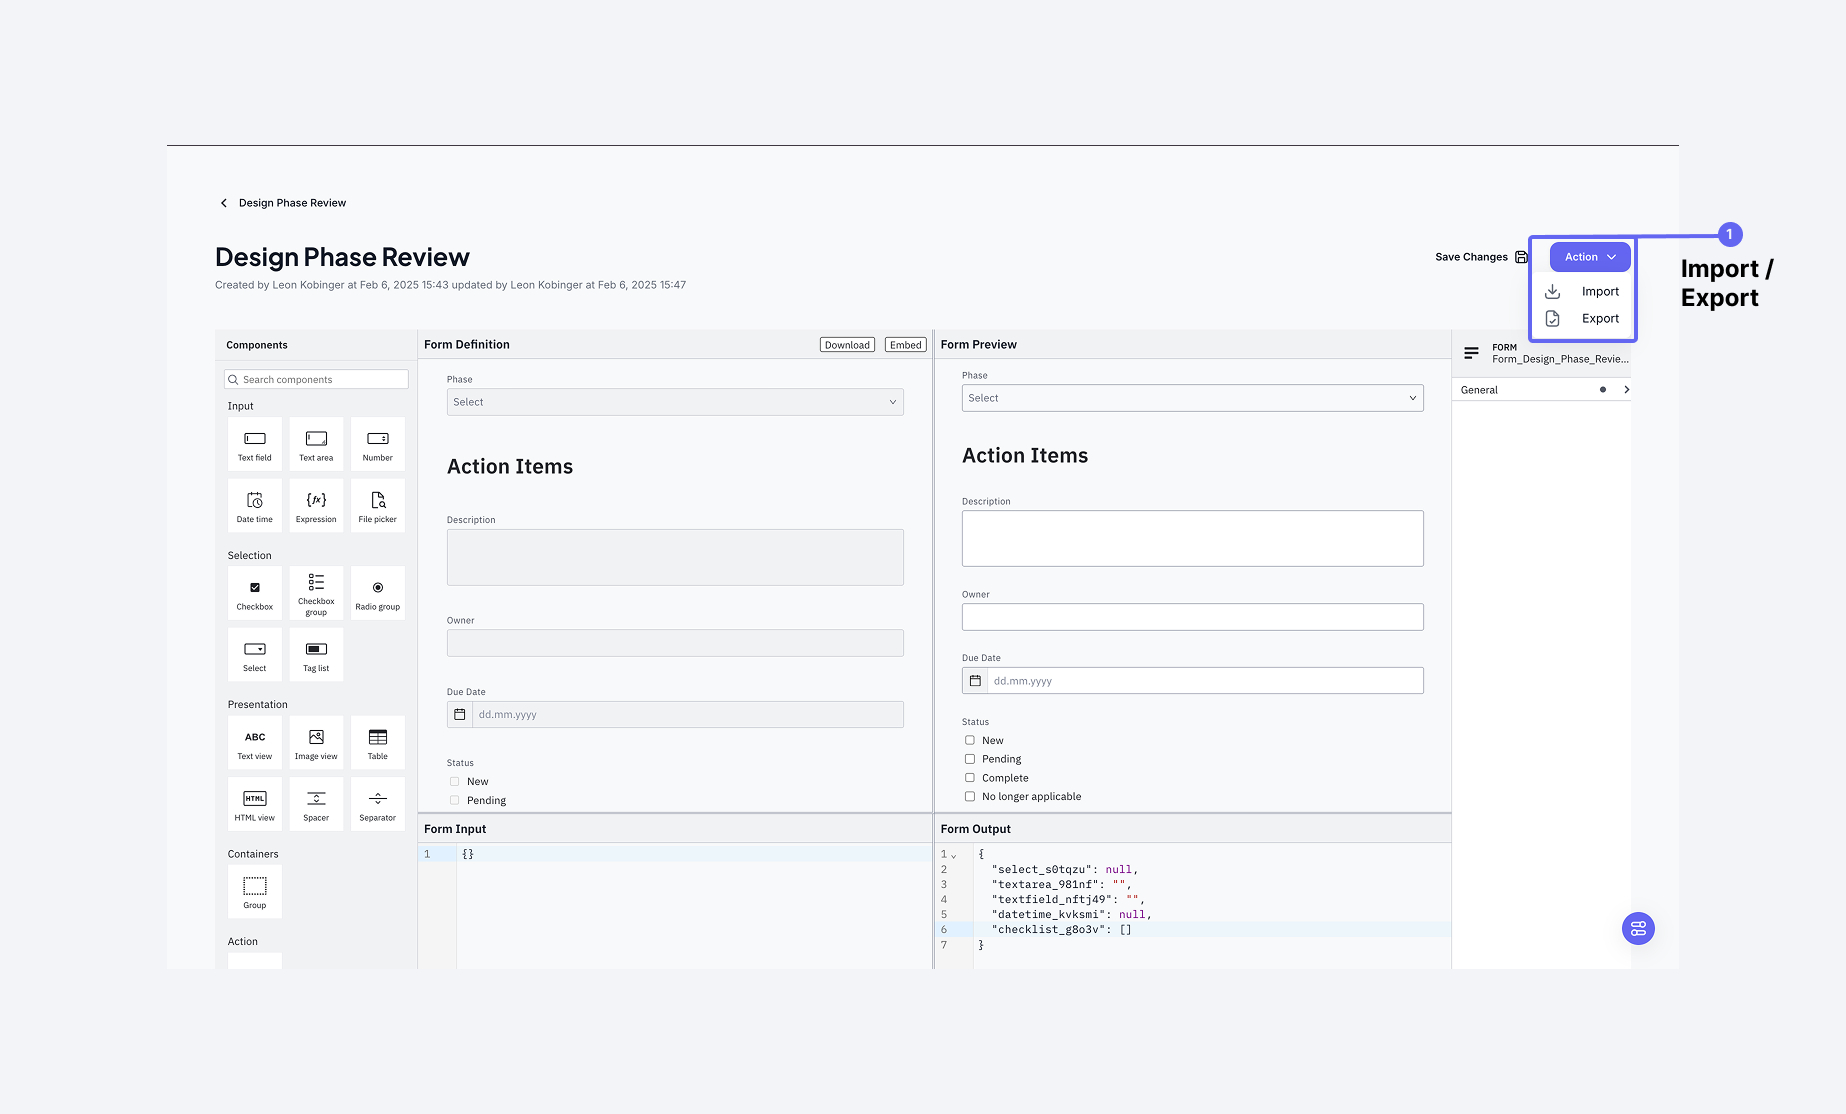Add a Group container
This screenshot has height=1114, width=1846.
click(254, 890)
